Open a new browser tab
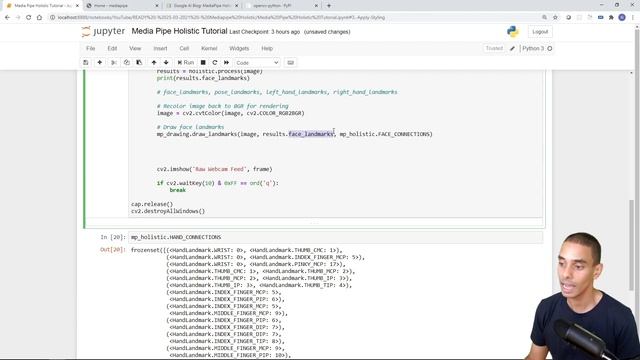The image size is (640, 360). tap(329, 6)
